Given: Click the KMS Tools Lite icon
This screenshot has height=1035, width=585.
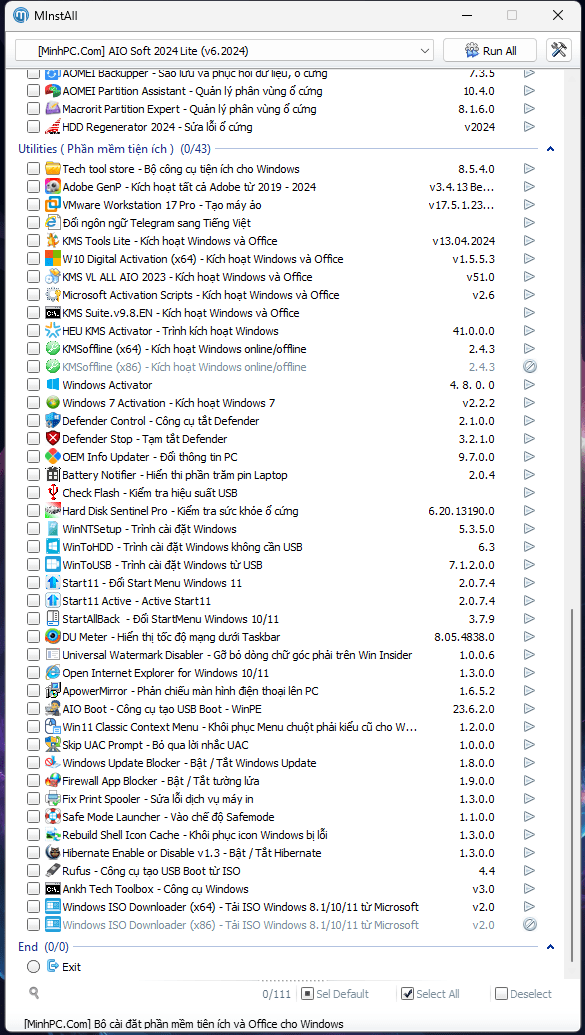Looking at the screenshot, I should pyautogui.click(x=53, y=241).
